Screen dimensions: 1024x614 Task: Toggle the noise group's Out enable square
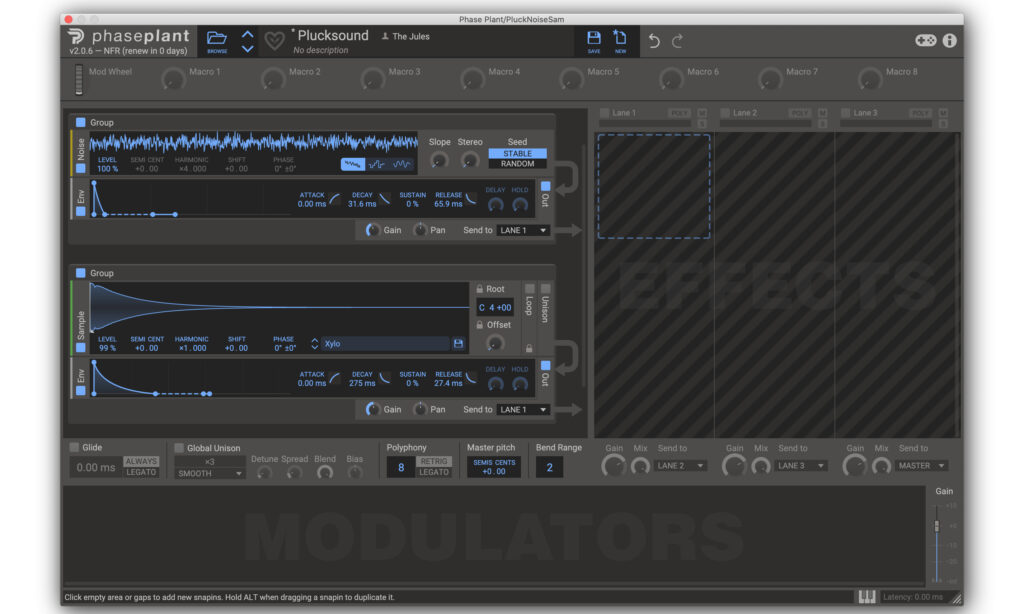545,186
